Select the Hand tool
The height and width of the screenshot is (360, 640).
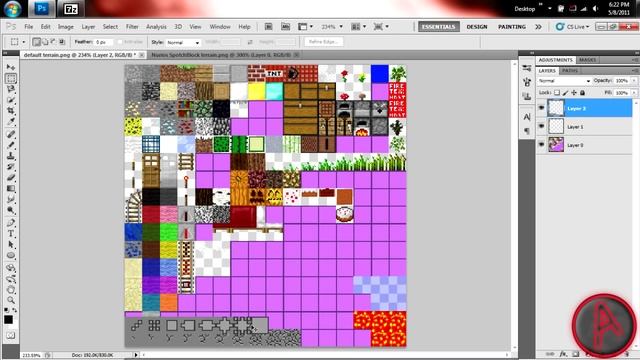coord(11,289)
